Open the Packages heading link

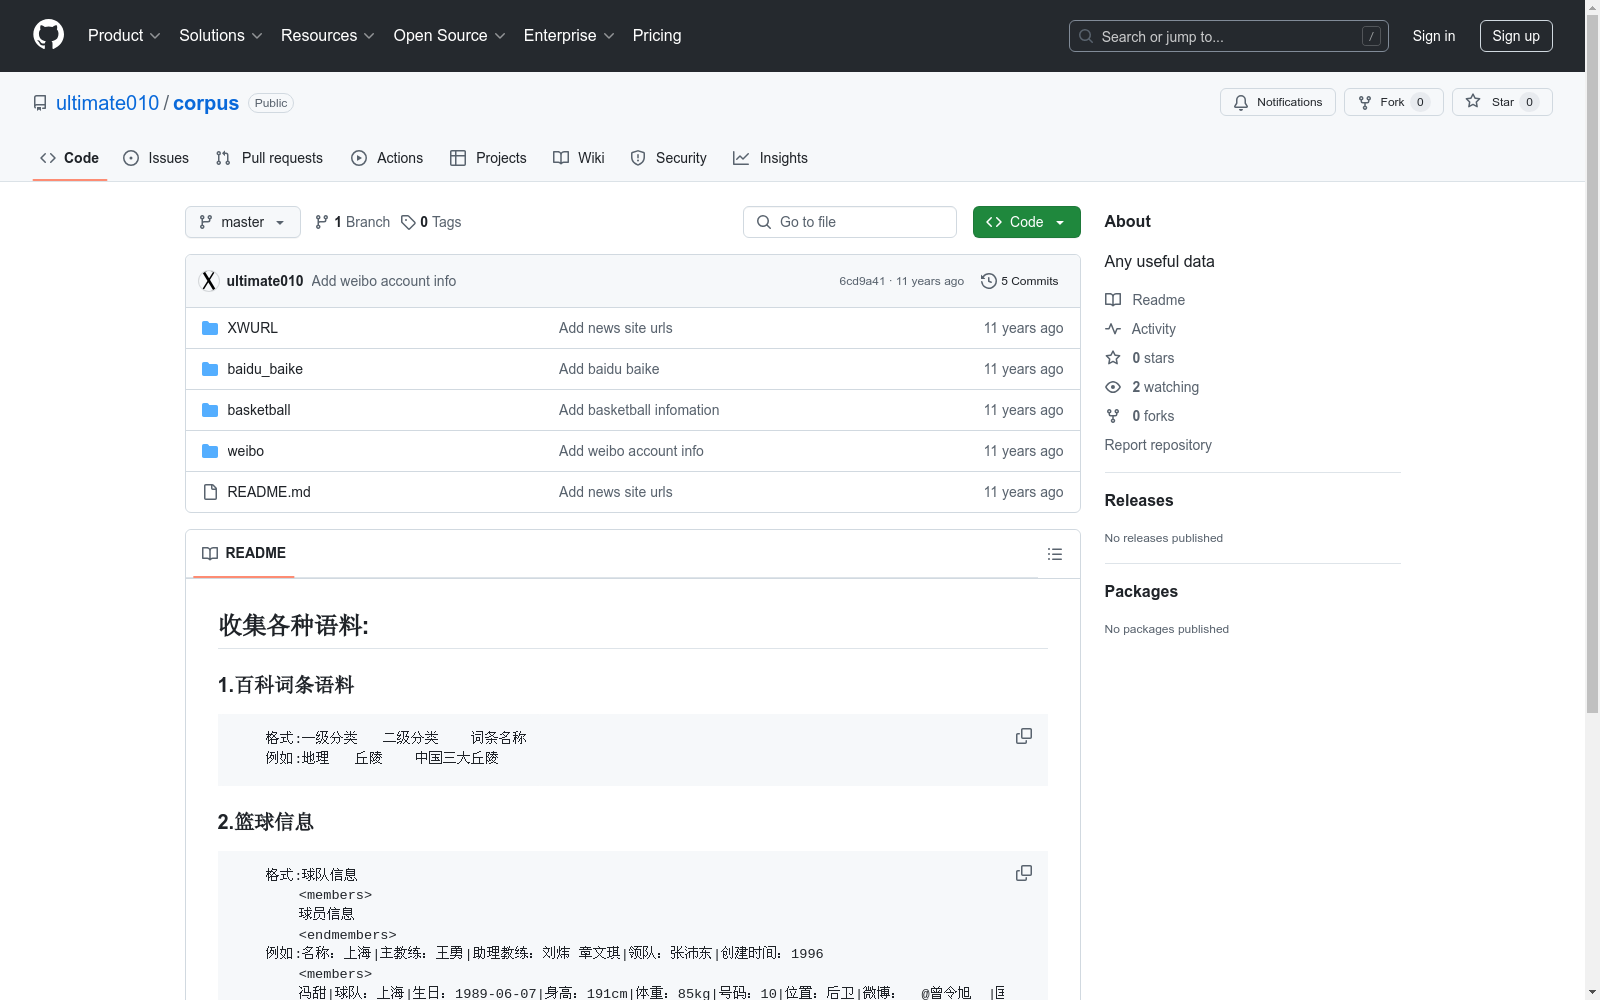(1141, 591)
